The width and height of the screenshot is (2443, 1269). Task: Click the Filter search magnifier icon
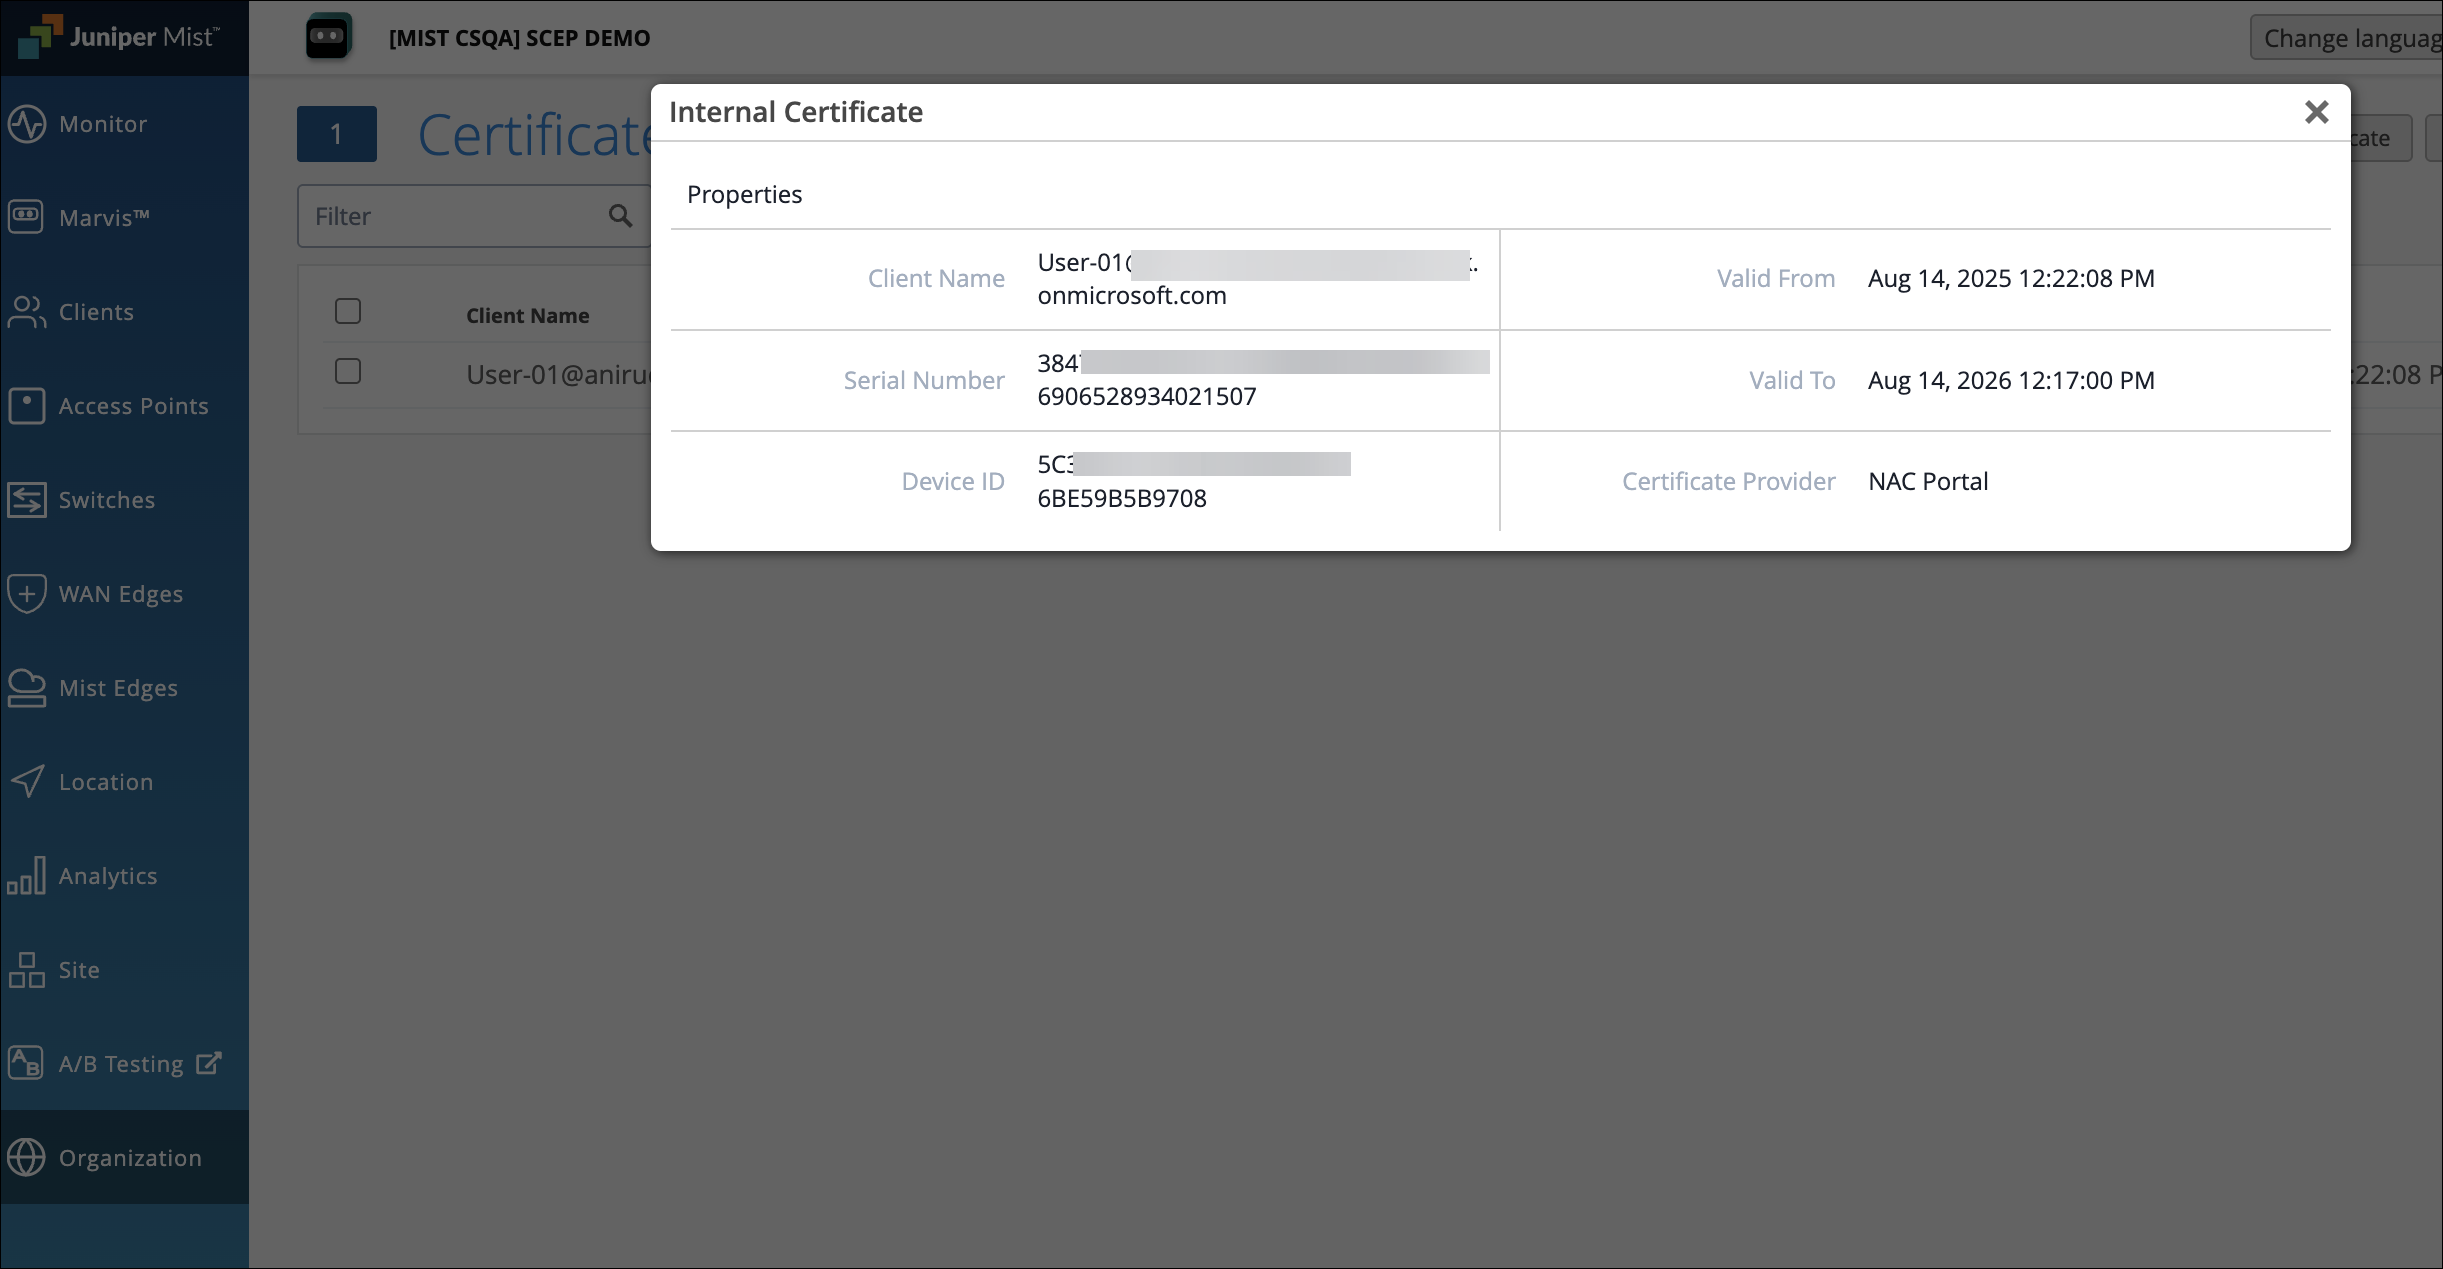pos(620,216)
